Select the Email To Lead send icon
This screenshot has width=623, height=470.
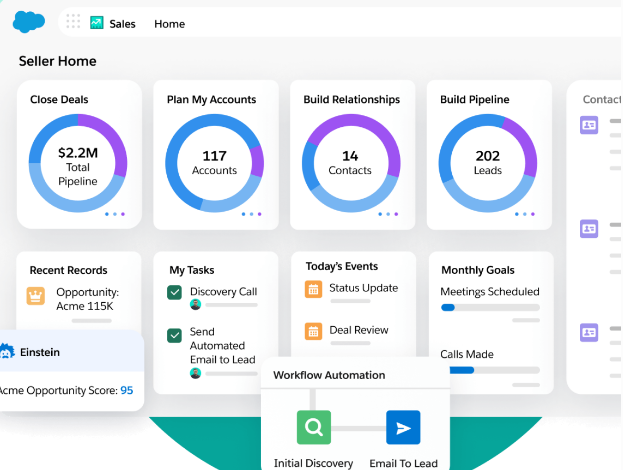coord(403,427)
